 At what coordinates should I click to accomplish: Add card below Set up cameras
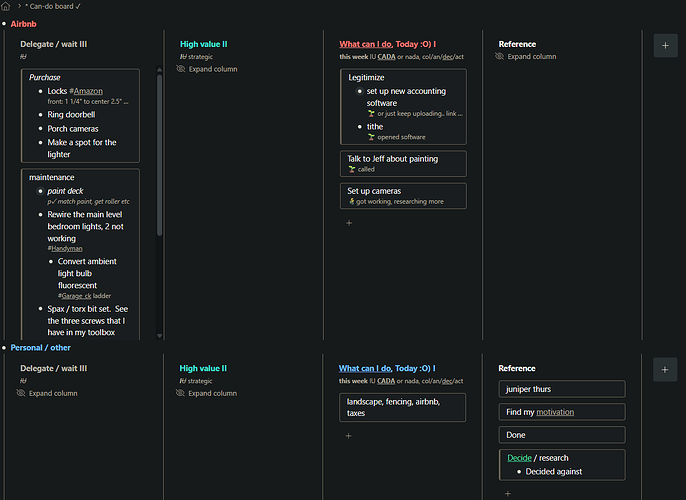(349, 223)
